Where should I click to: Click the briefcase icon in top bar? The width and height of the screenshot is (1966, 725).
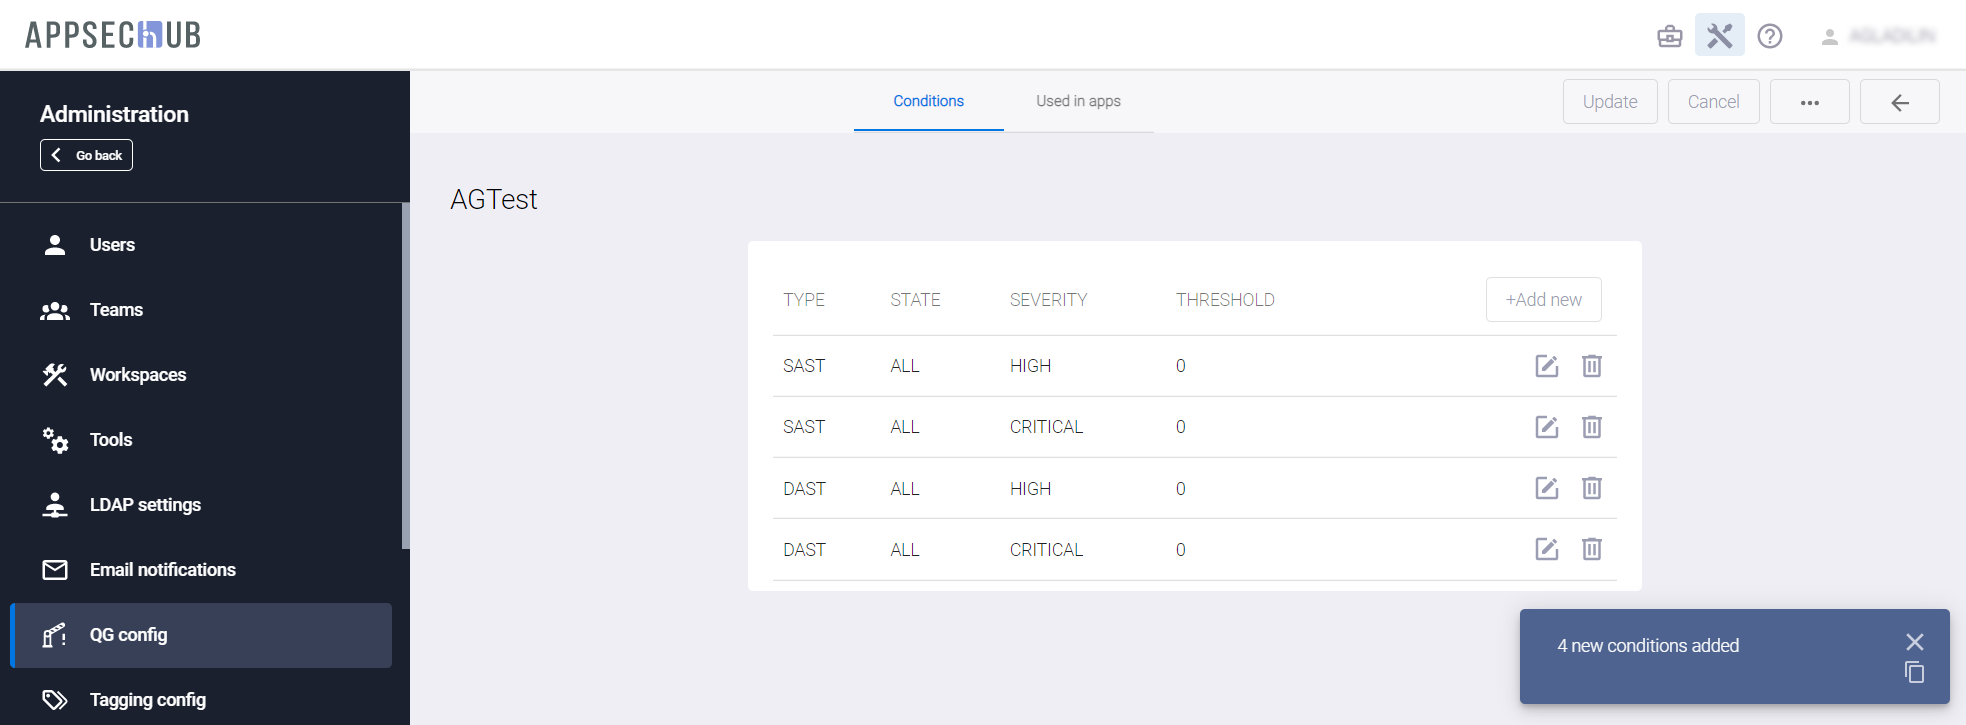(x=1669, y=37)
